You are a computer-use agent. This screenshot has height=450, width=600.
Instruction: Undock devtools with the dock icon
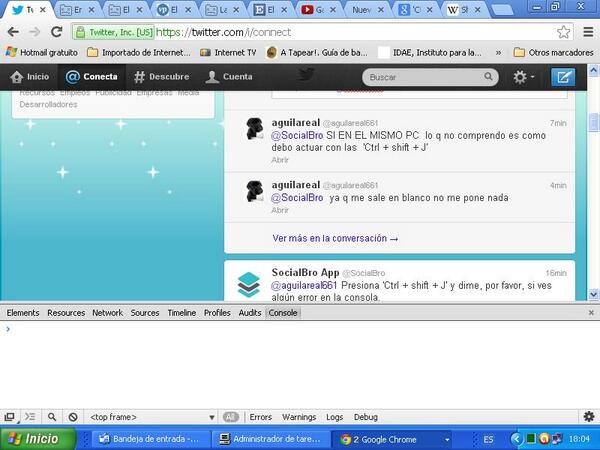point(10,417)
